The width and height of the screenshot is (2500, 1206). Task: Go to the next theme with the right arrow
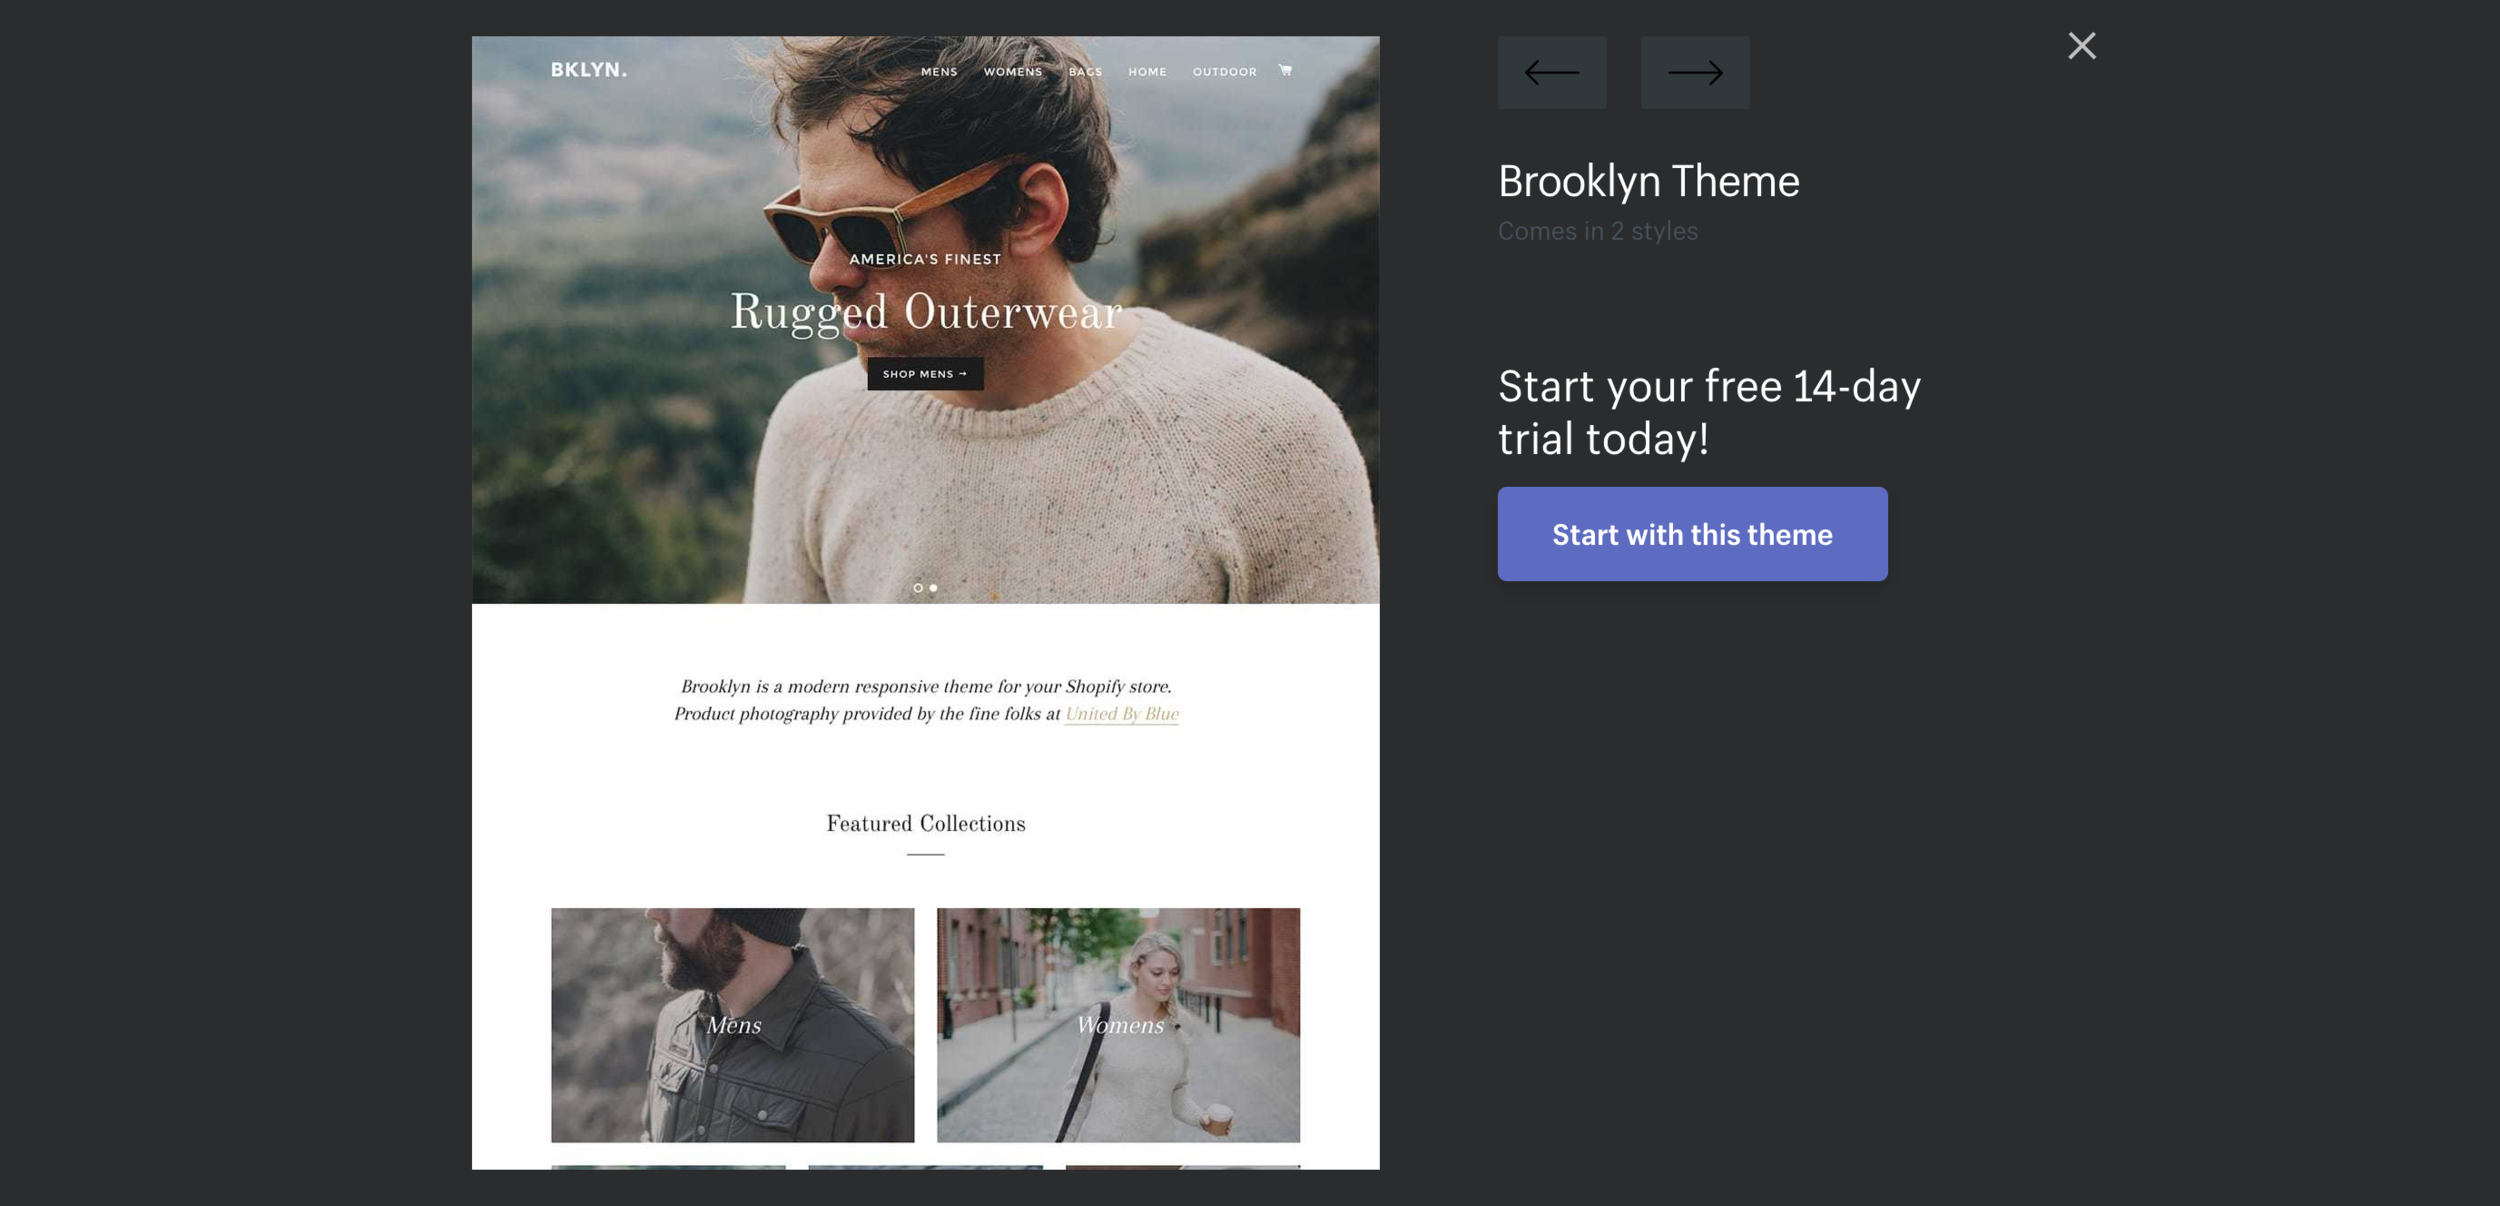click(x=1695, y=72)
